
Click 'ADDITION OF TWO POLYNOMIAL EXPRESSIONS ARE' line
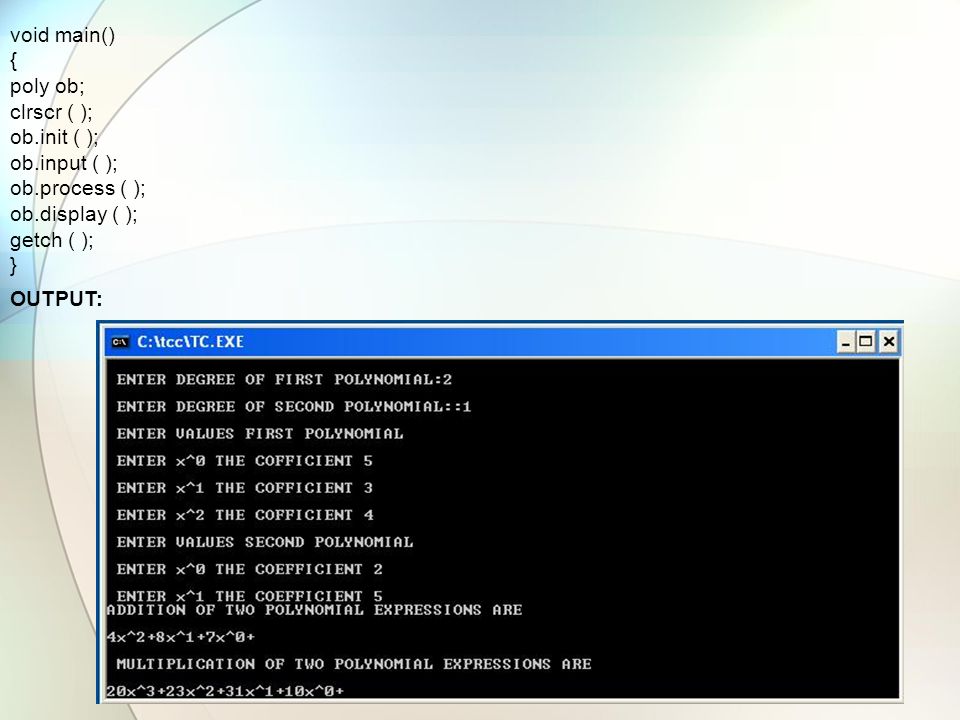(314, 610)
